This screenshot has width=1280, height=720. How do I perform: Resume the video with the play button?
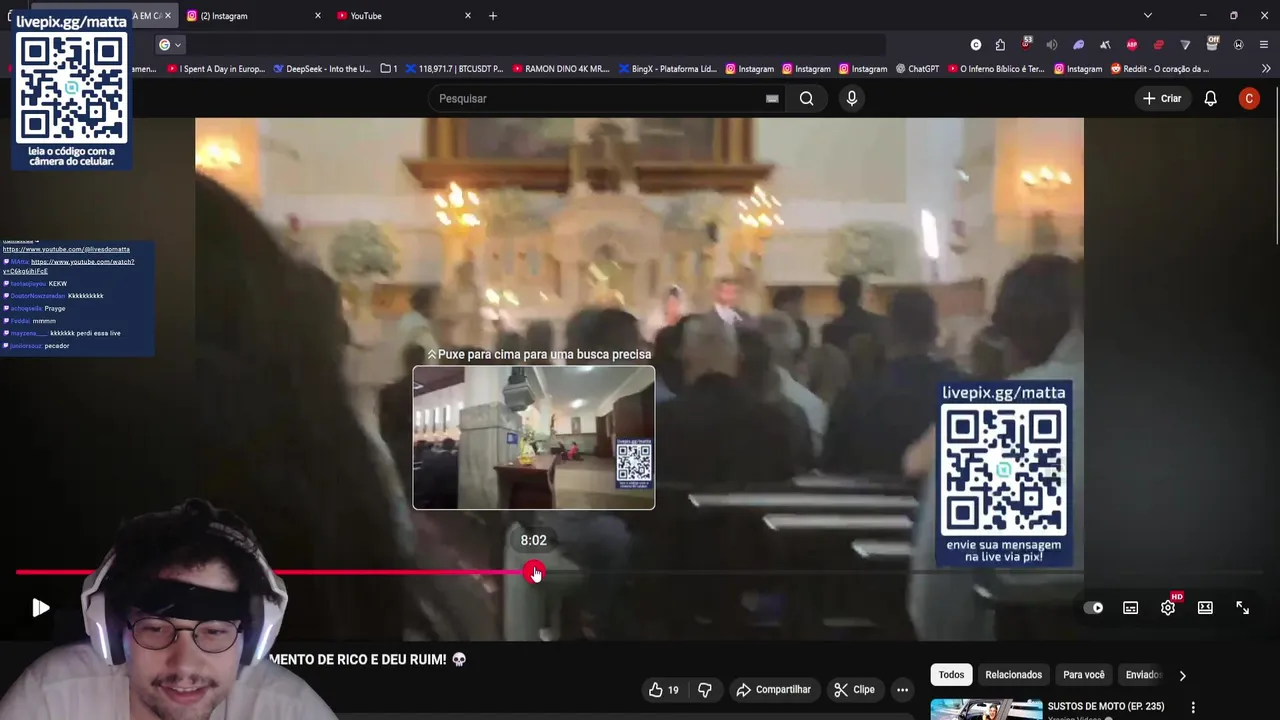[41, 607]
